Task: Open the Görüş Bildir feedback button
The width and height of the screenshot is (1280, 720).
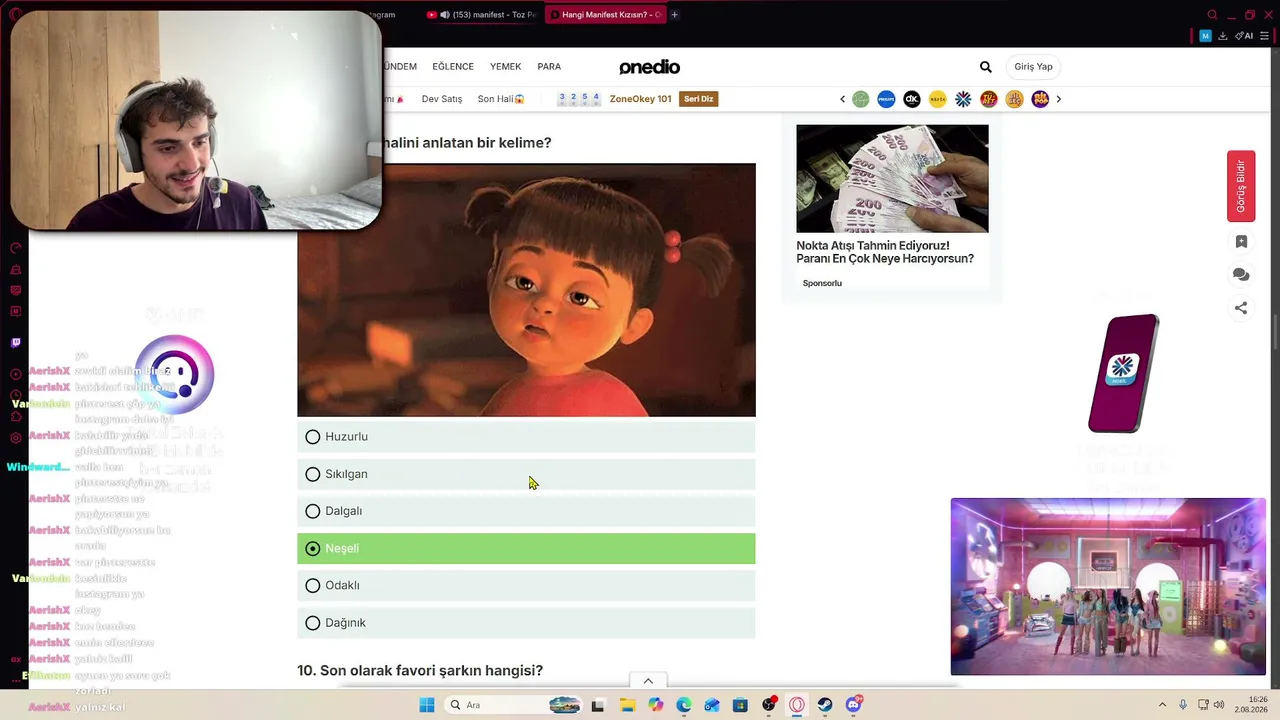Action: (1241, 186)
